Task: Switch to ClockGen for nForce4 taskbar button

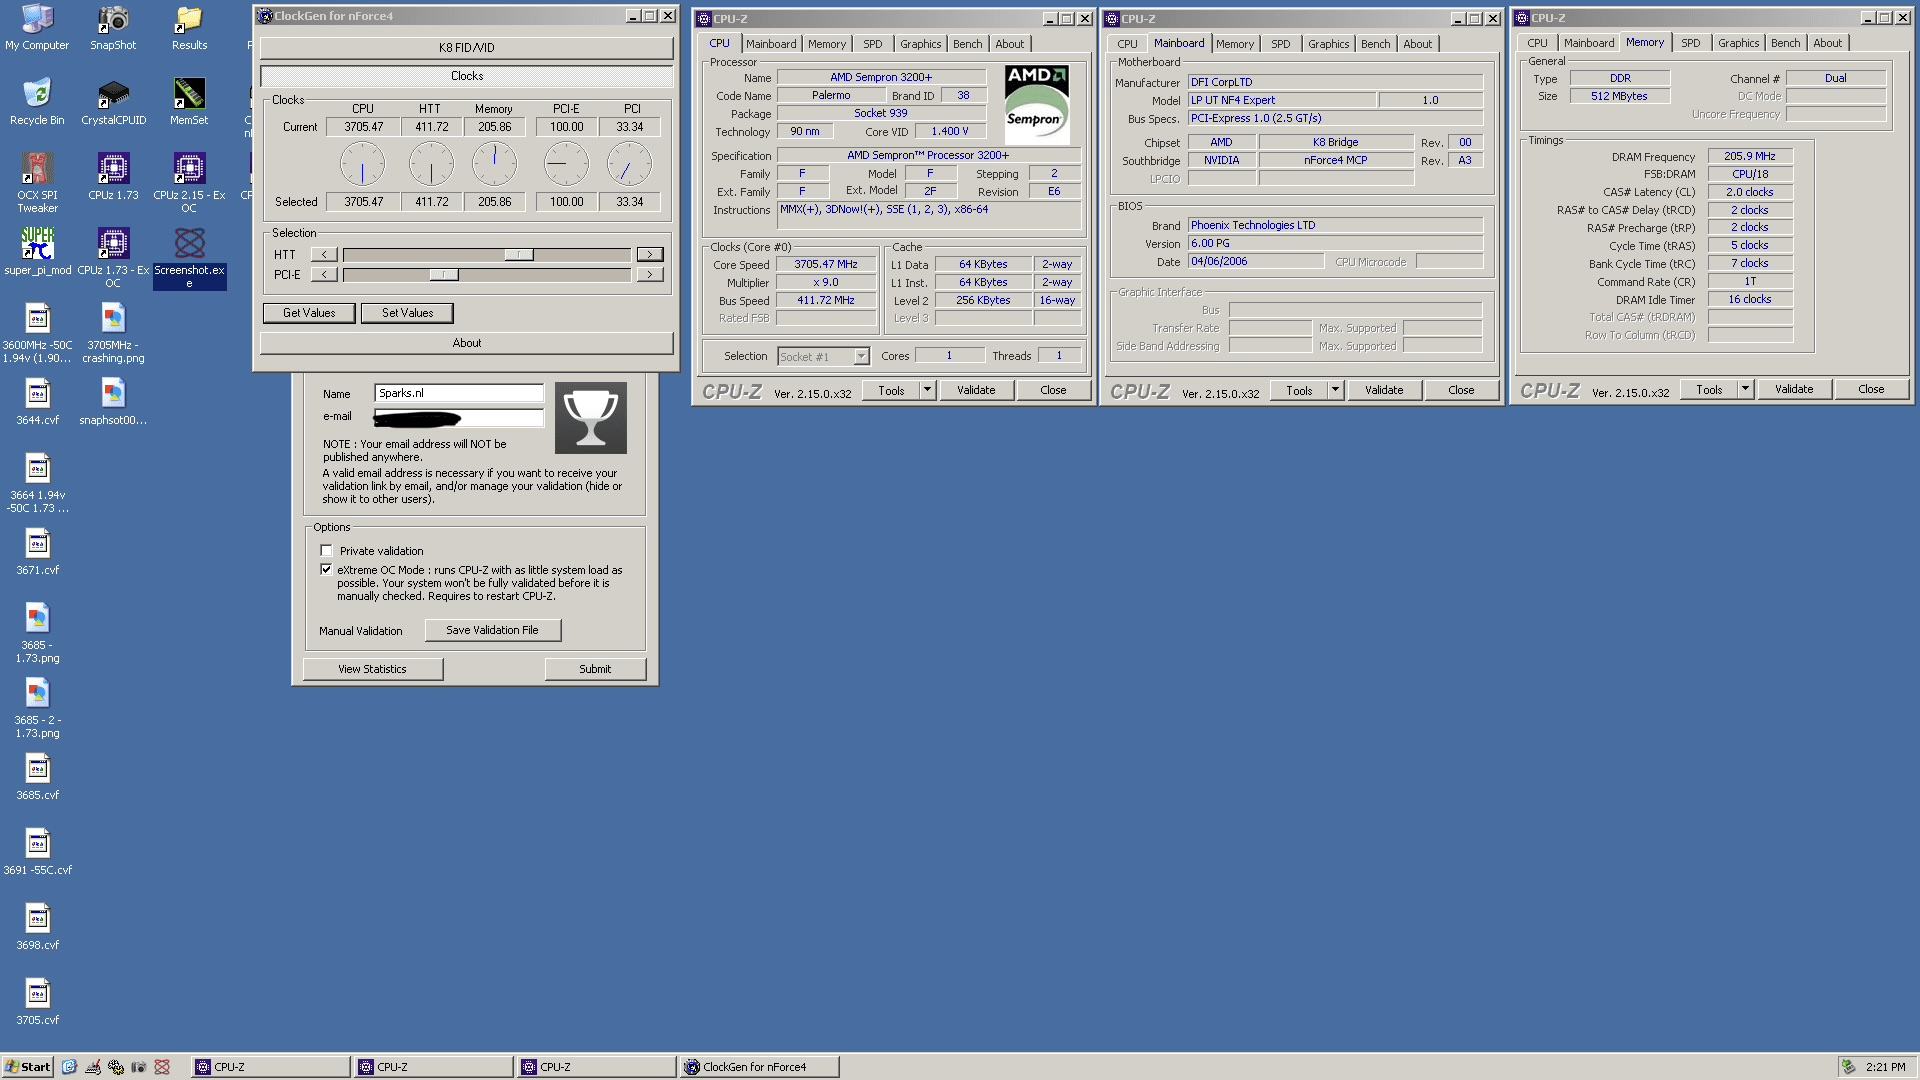Action: tap(758, 1067)
